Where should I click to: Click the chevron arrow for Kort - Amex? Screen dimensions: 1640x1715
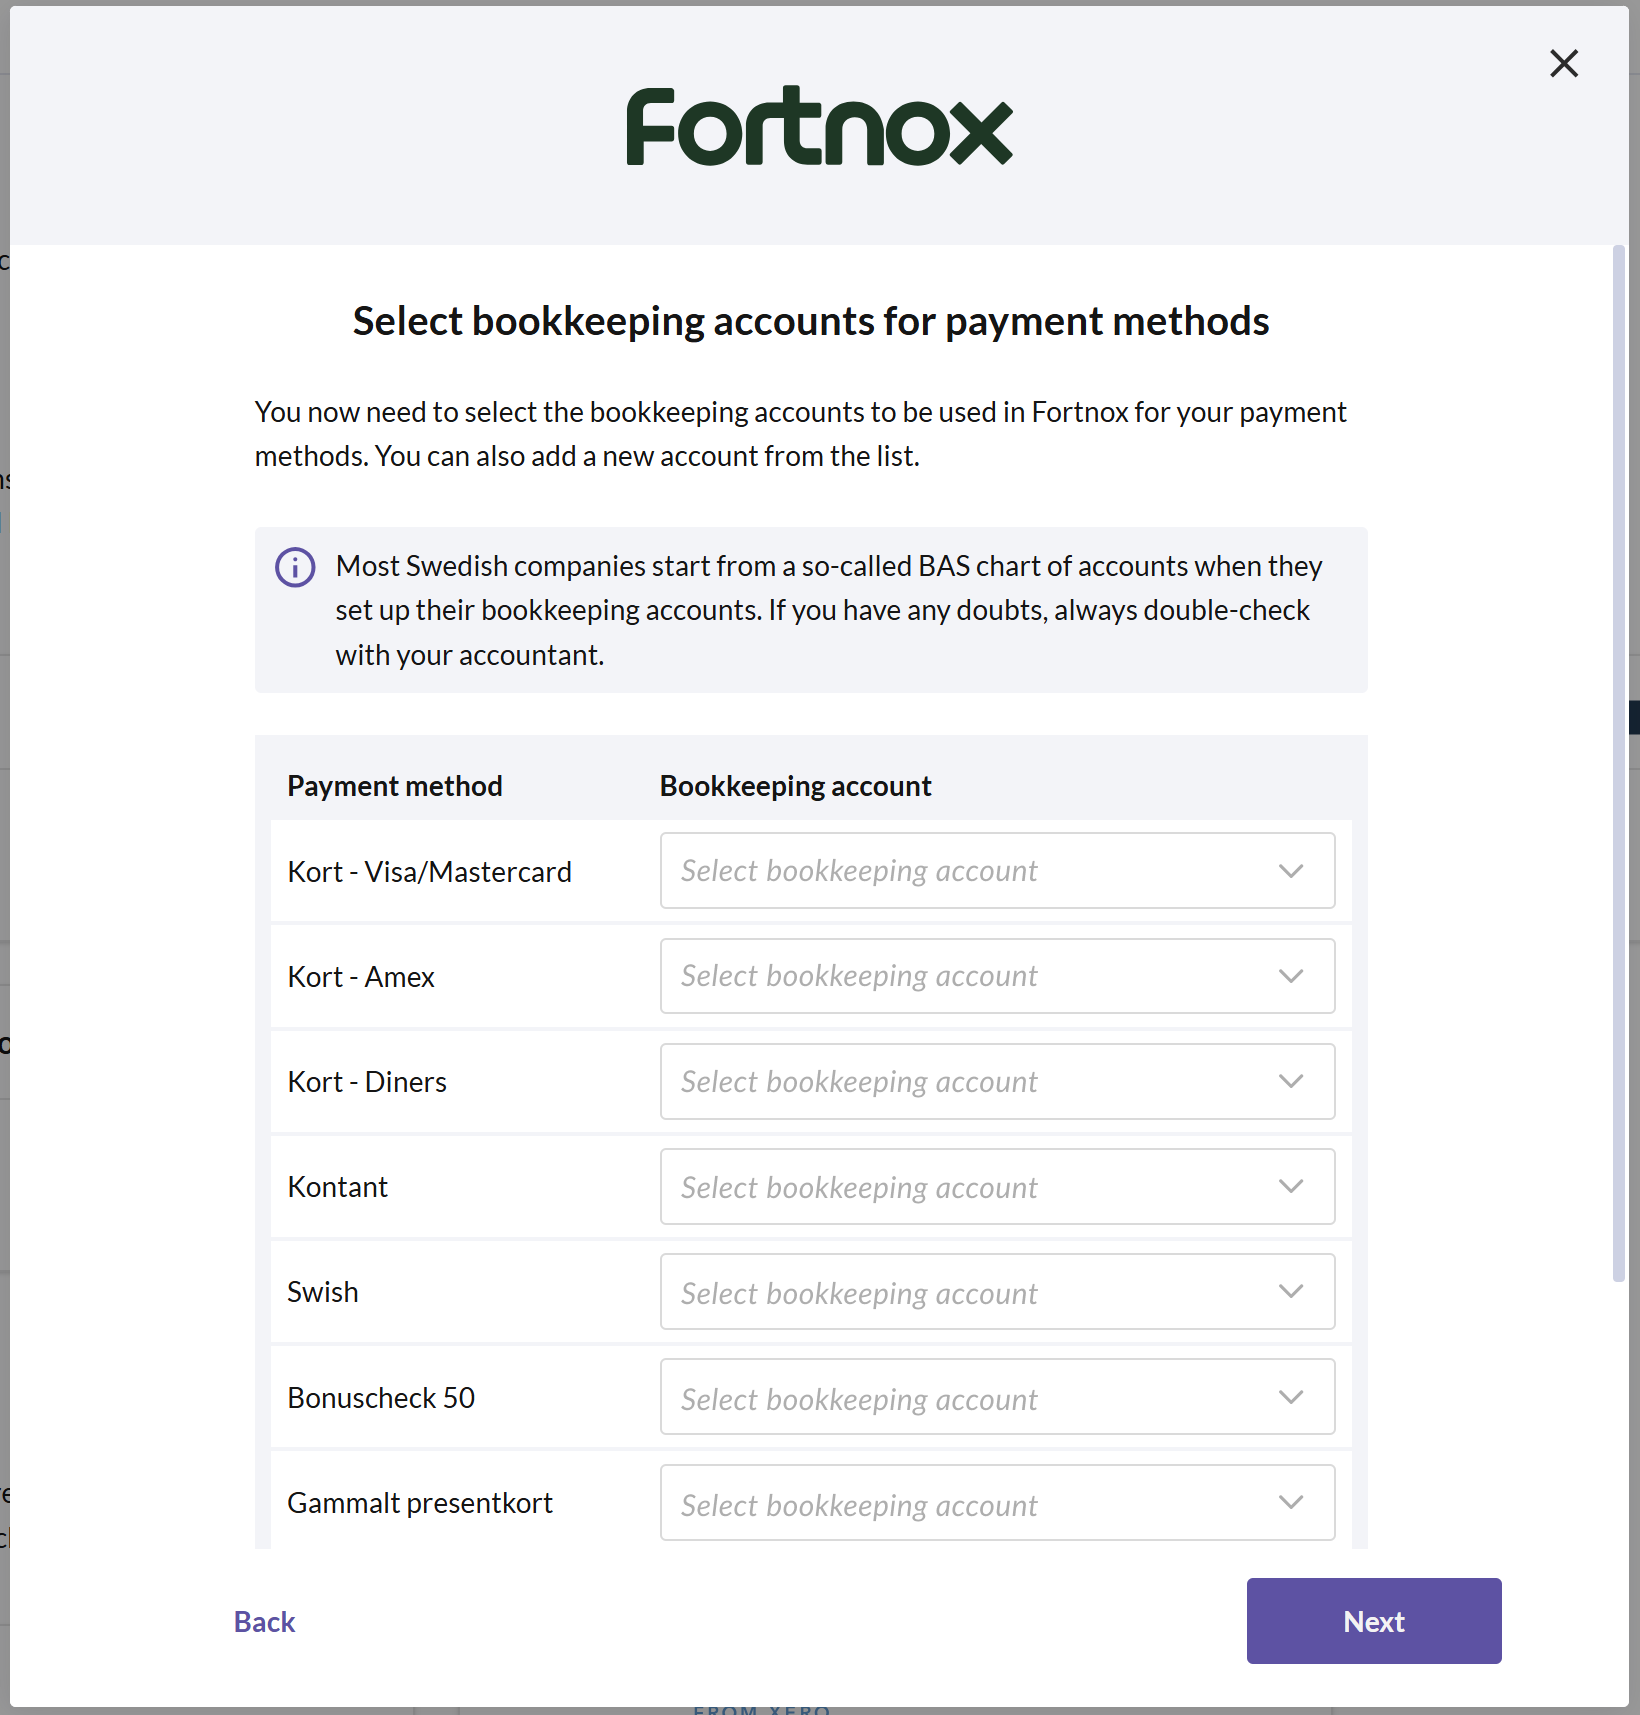click(x=1291, y=976)
